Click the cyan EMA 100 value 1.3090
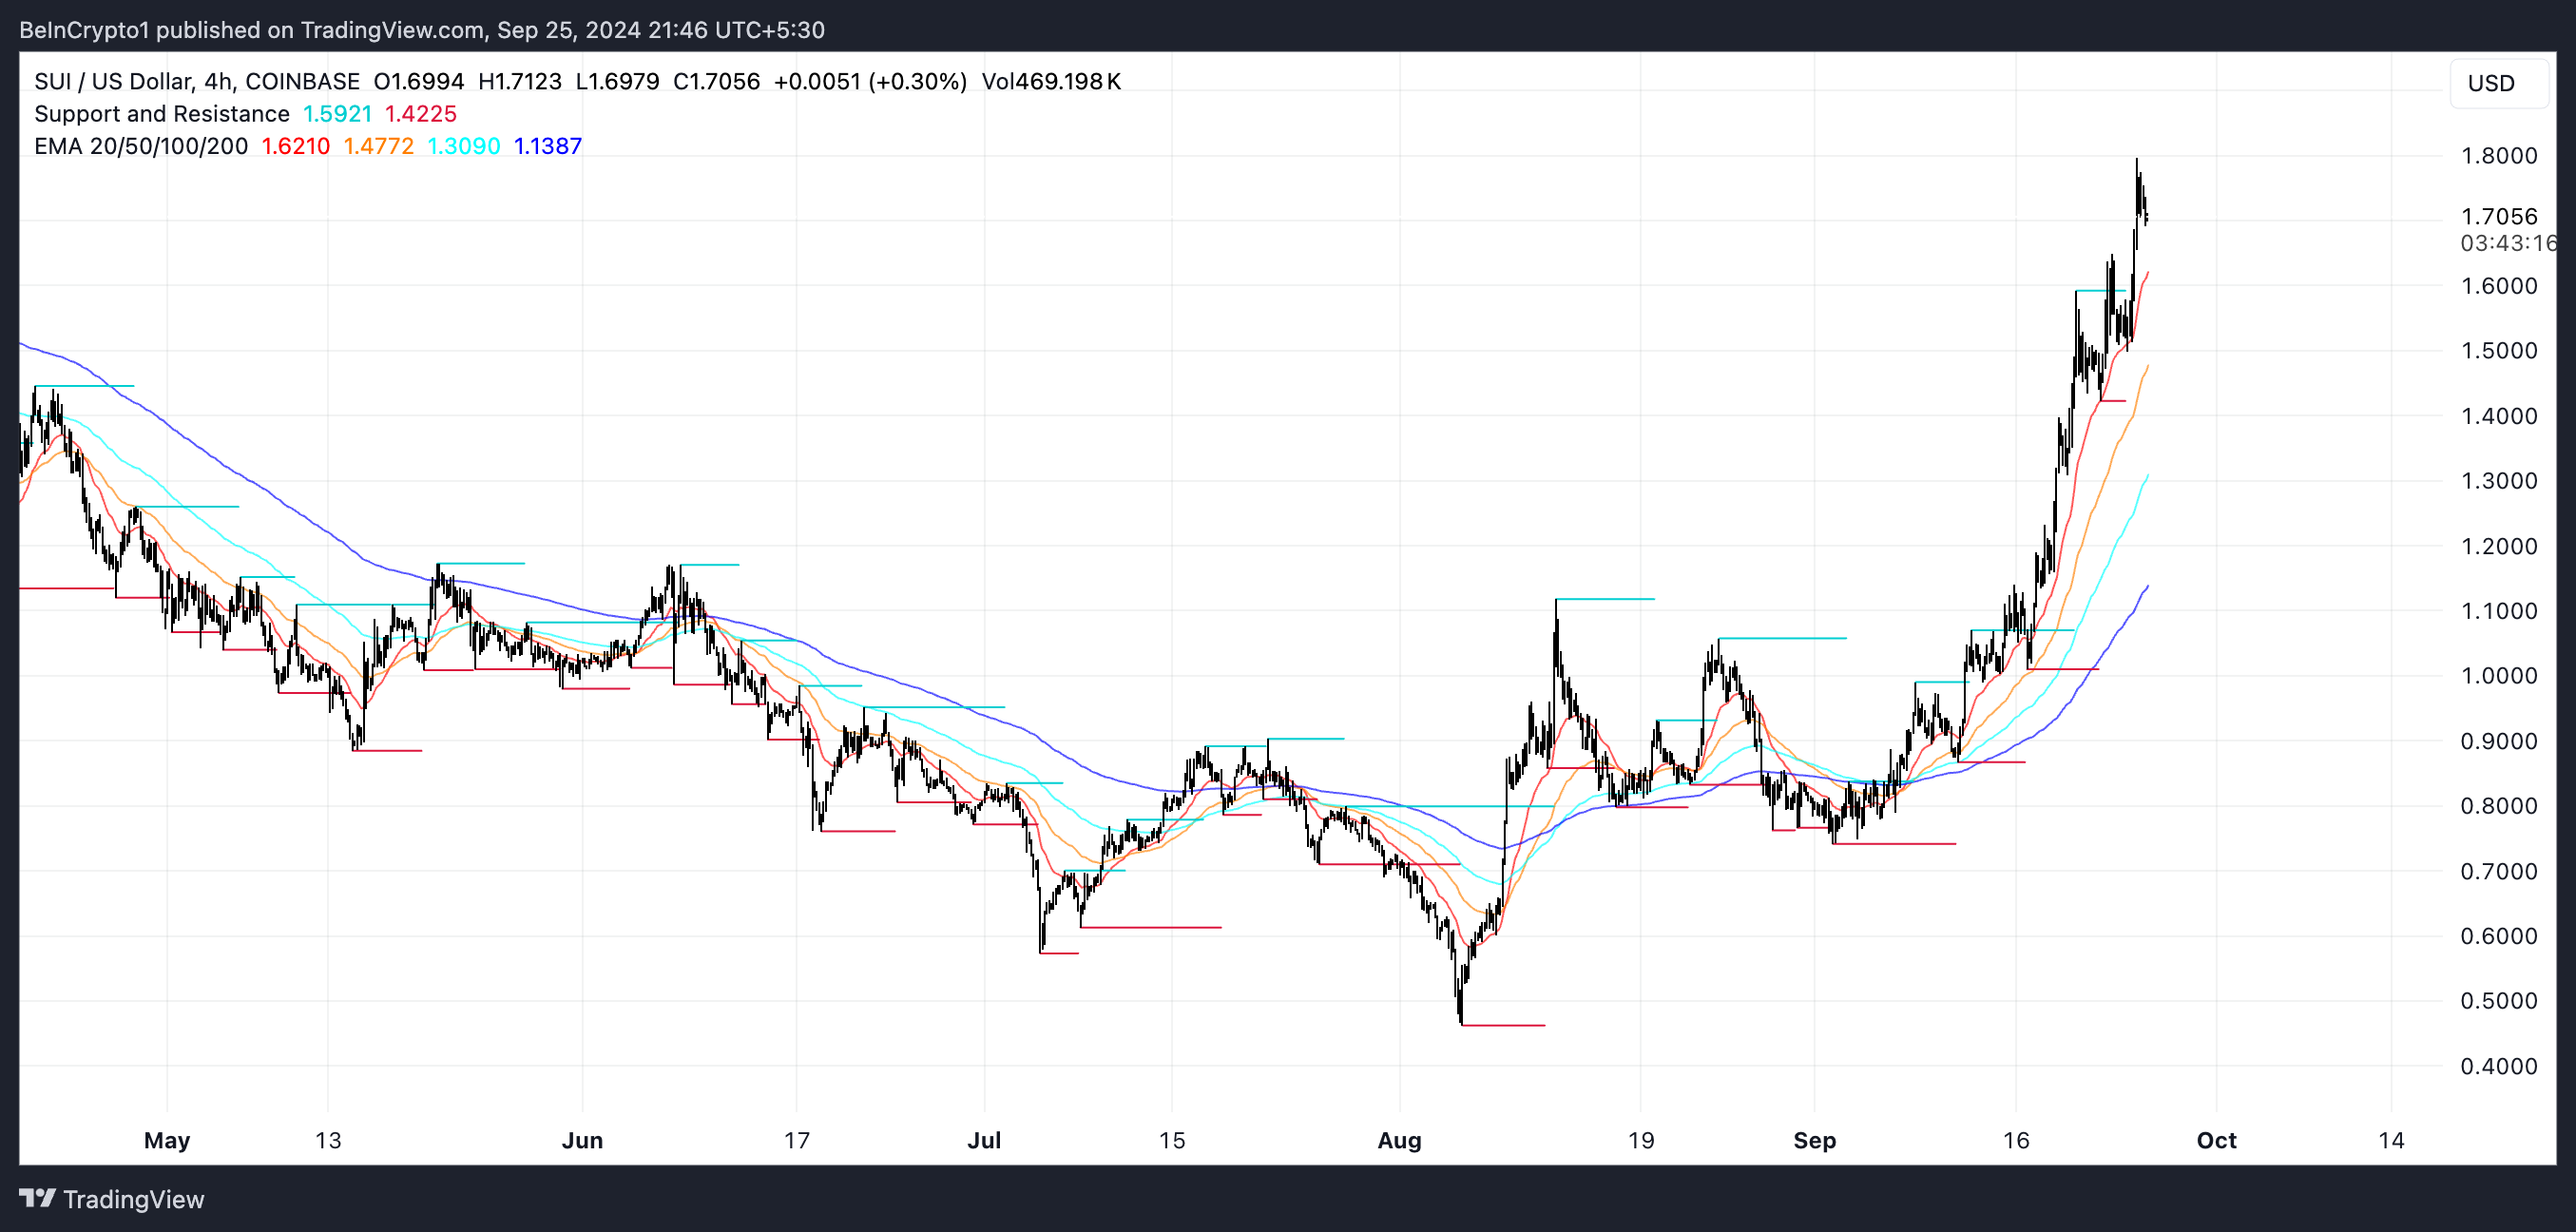Image resolution: width=2576 pixels, height=1232 pixels. [463, 146]
